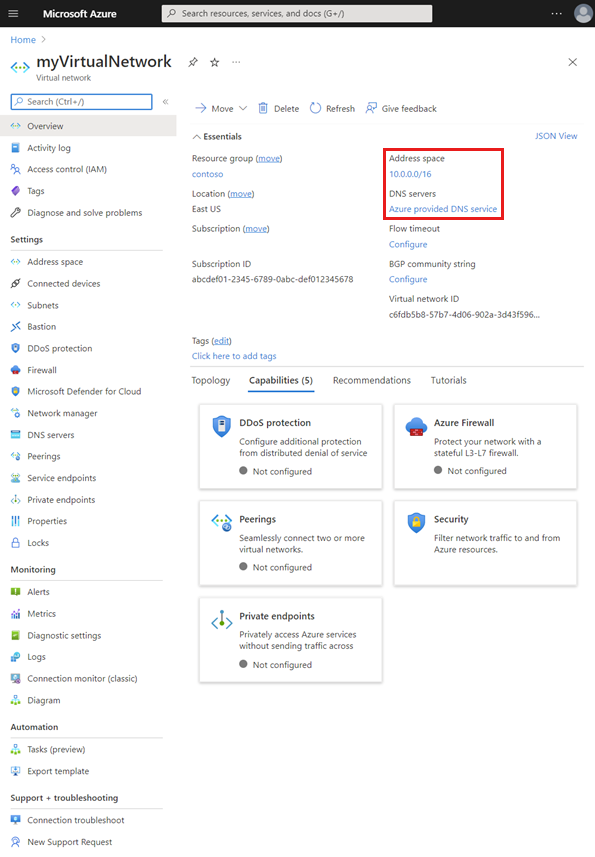595x857 pixels.
Task: Open the user account avatar
Action: tap(583, 14)
